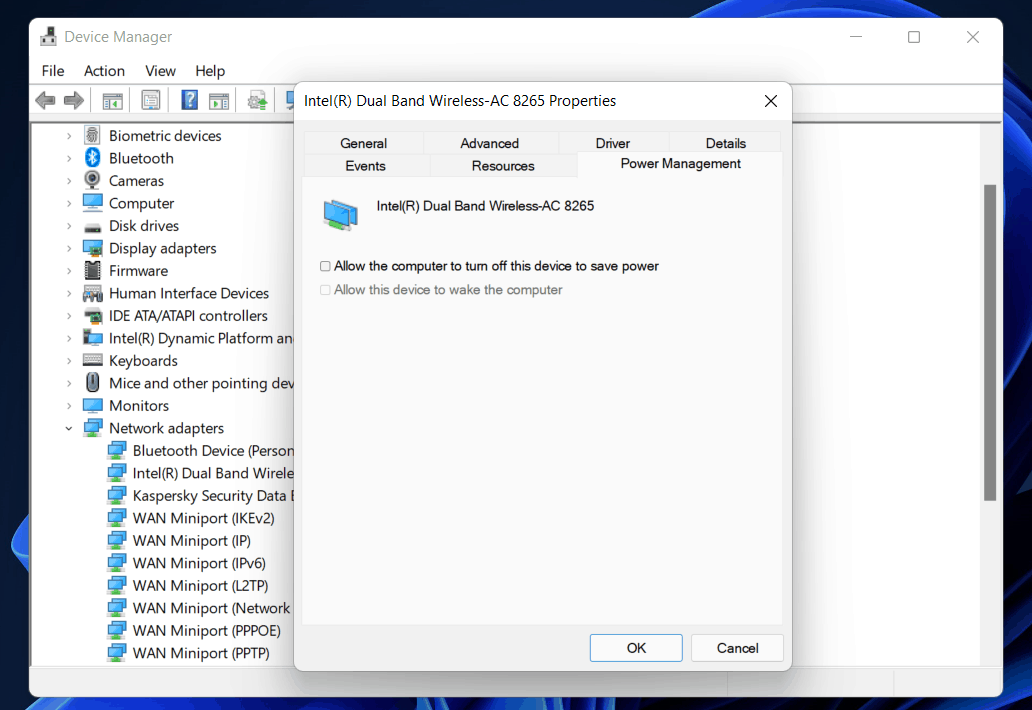Screen dimensions: 1032x710
Task: Open the Help menu
Action: coord(210,70)
